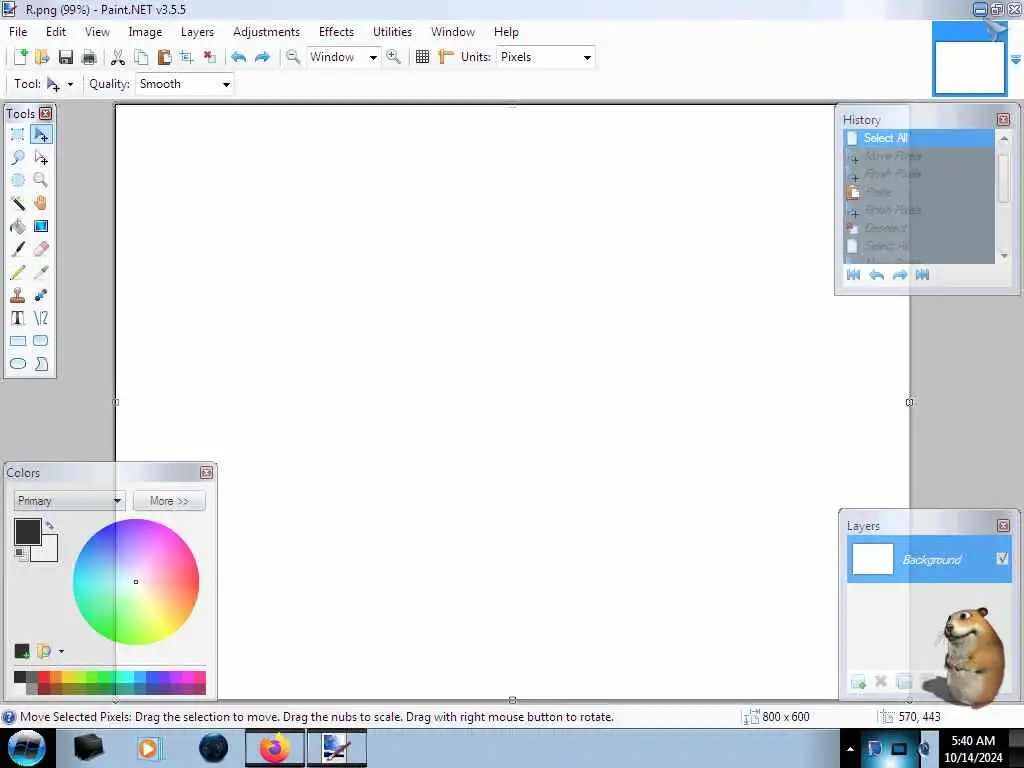Image resolution: width=1024 pixels, height=768 pixels.
Task: Select the Clone Stamp tool
Action: [18, 295]
